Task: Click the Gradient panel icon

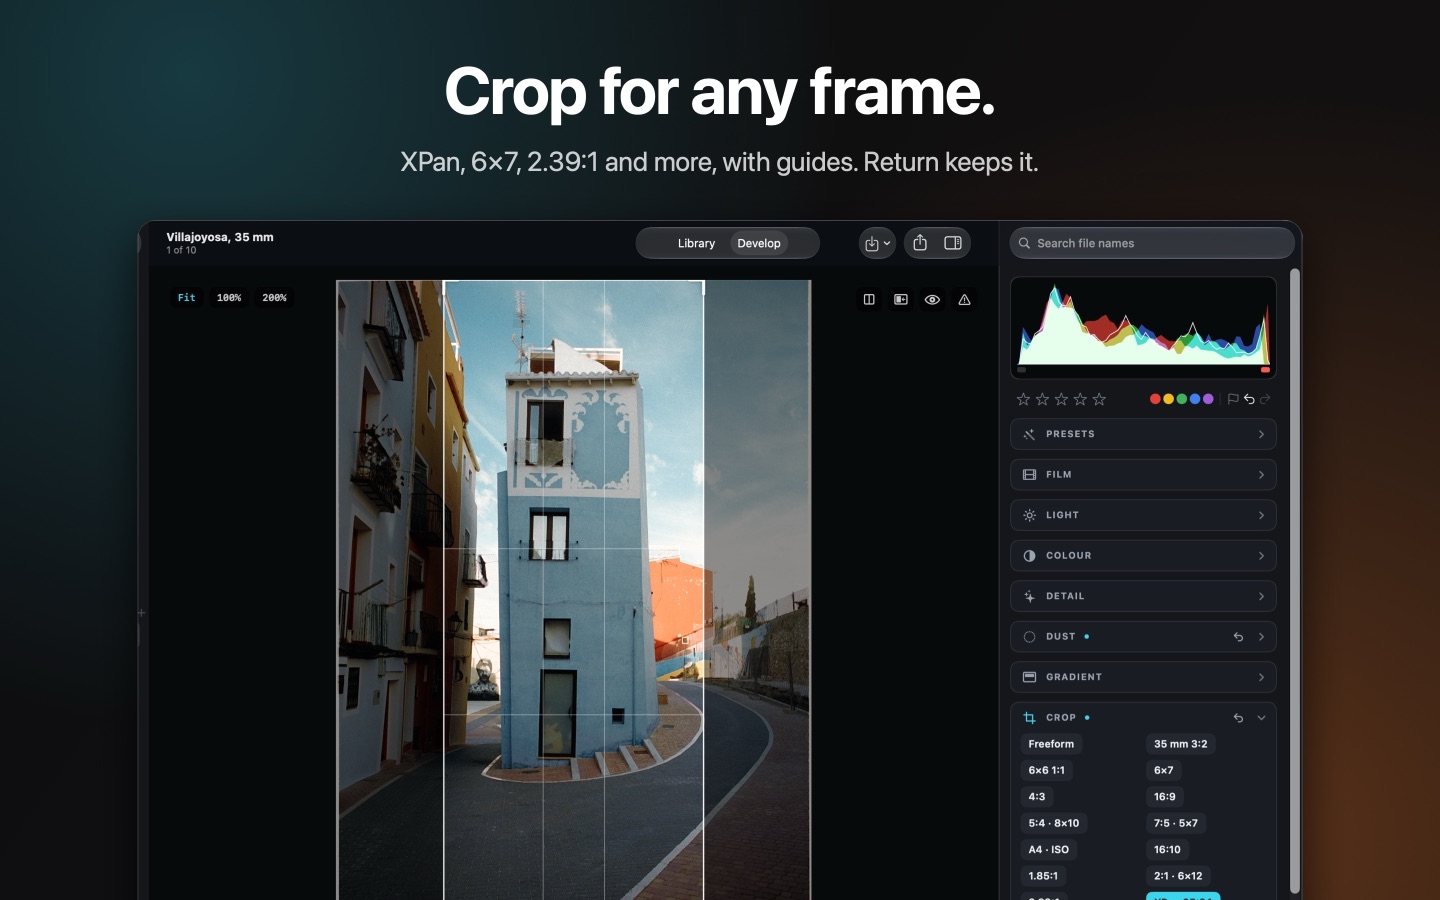Action: [x=1029, y=677]
